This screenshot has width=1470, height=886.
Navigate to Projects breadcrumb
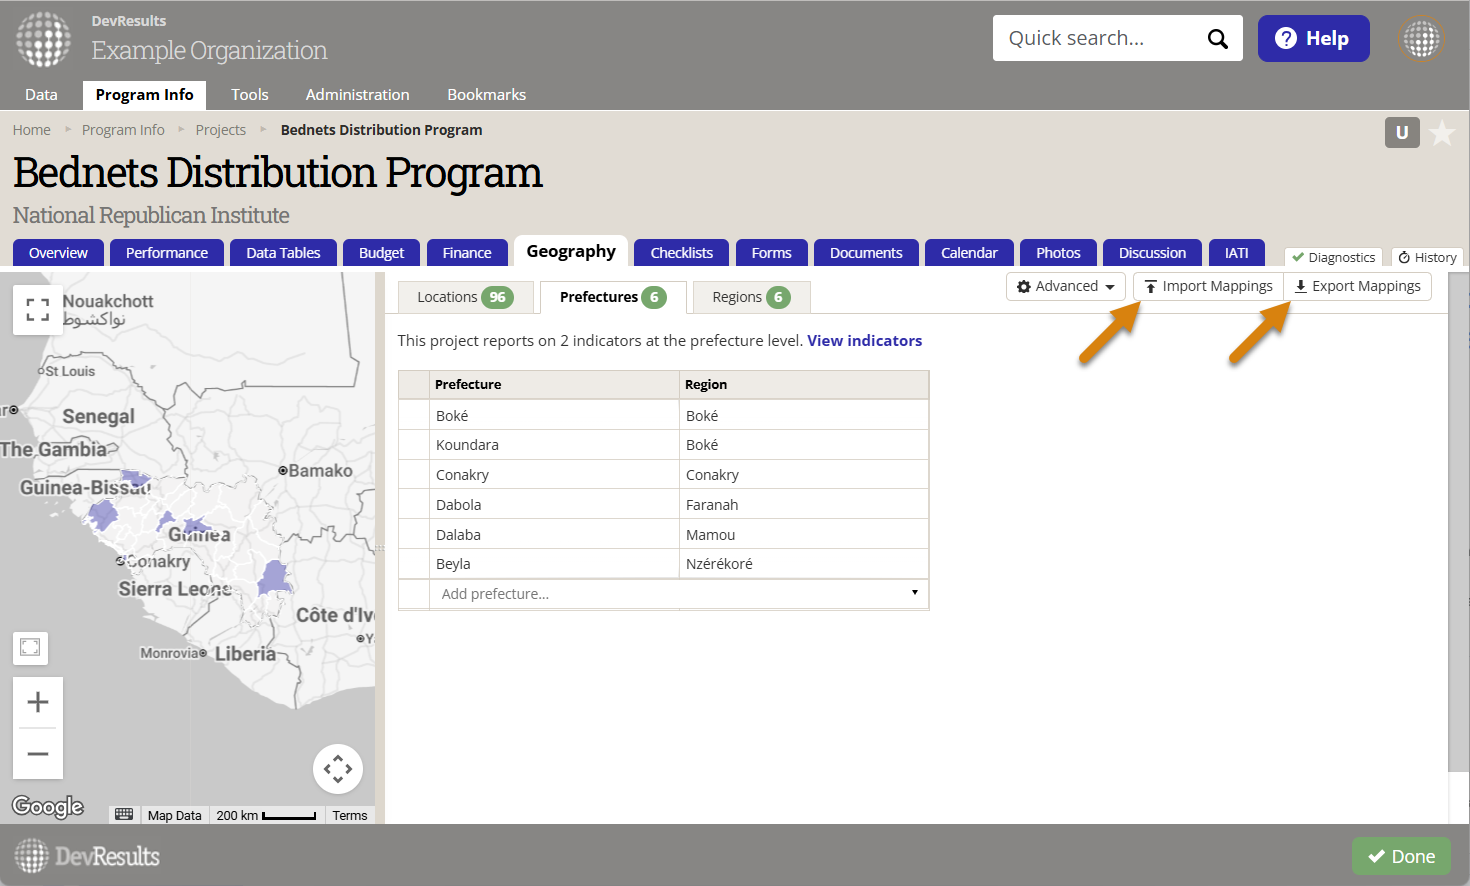tap(221, 130)
